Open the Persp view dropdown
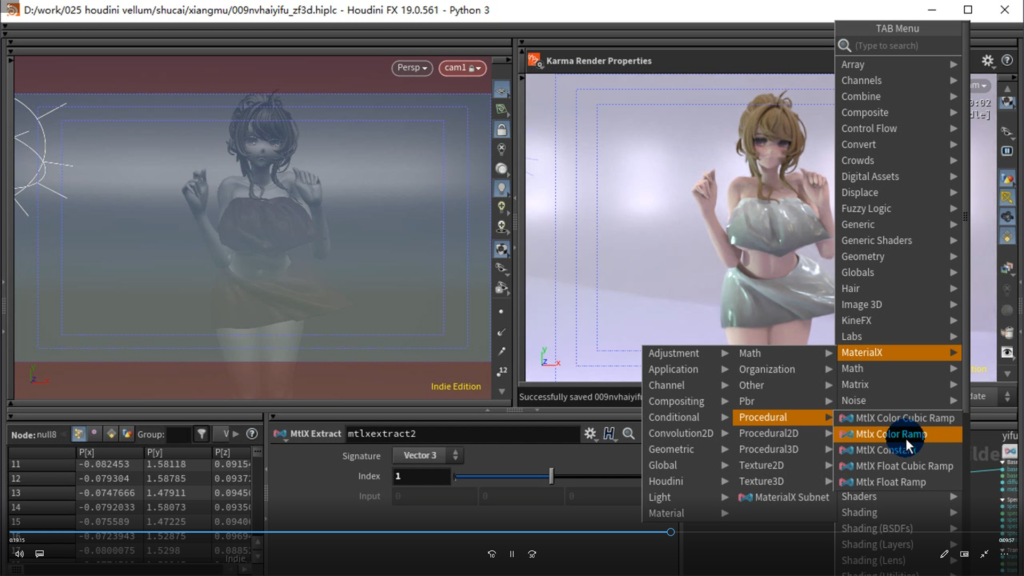Screen dimensions: 1024x576 (x=411, y=68)
